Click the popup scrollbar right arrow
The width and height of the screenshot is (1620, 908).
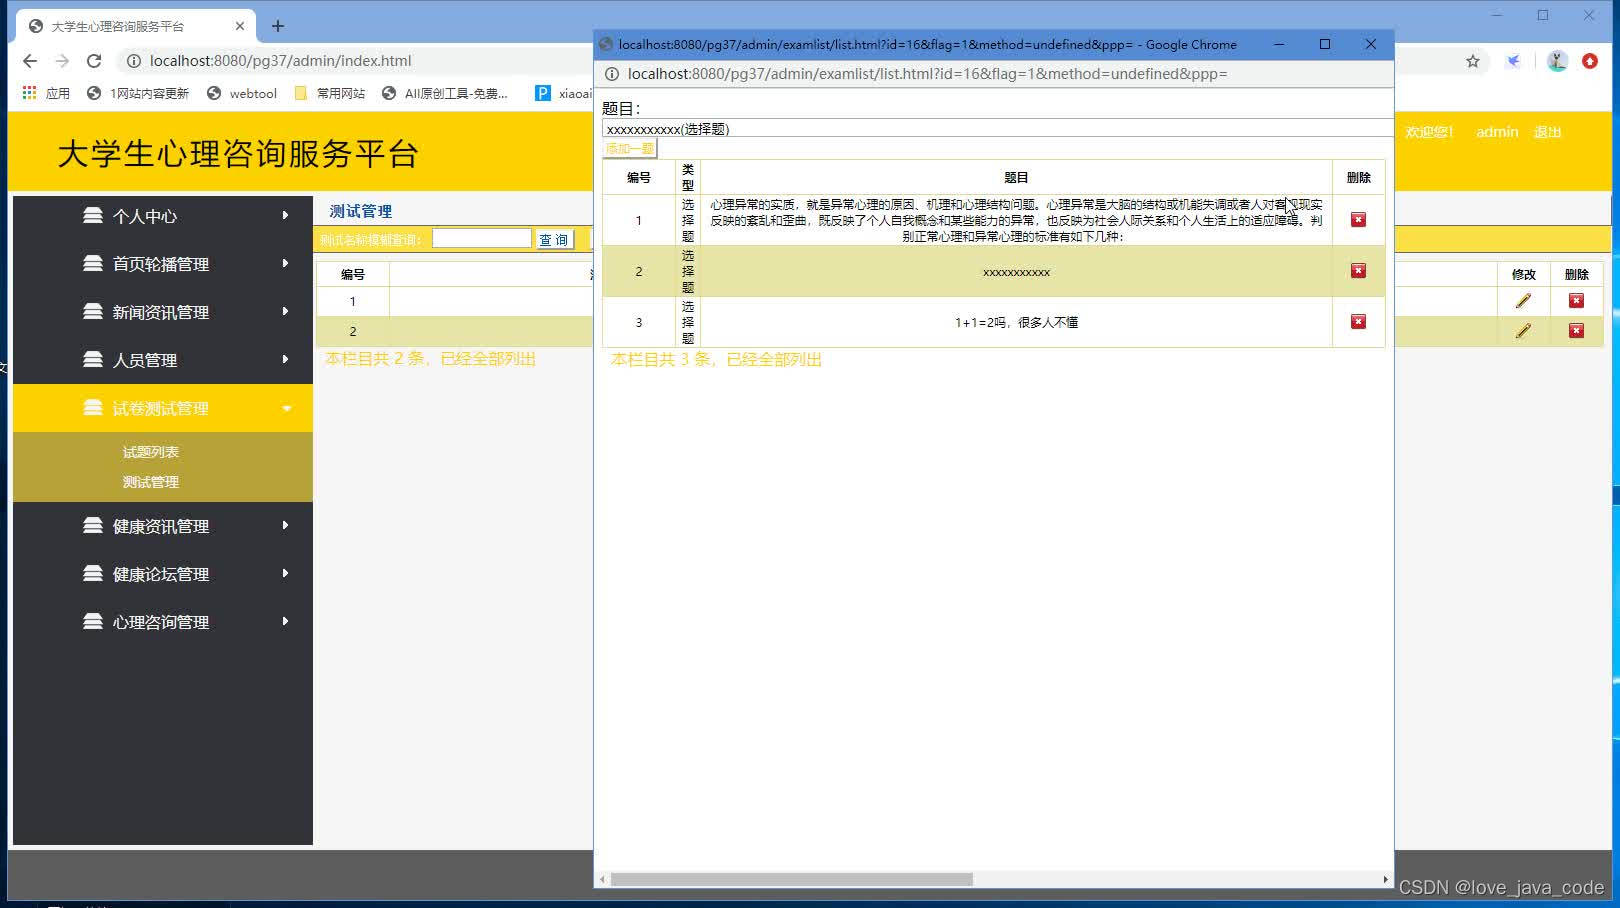coord(1385,879)
